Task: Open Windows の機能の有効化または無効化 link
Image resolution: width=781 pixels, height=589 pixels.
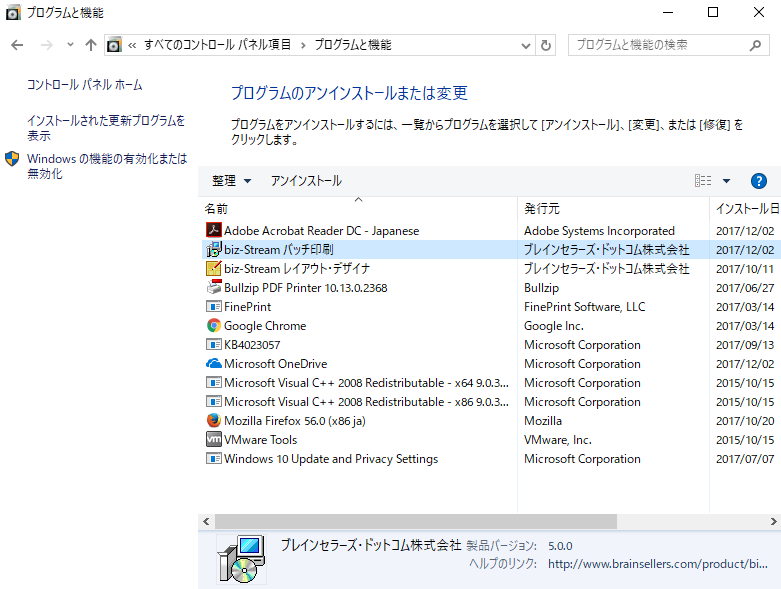Action: pos(107,166)
